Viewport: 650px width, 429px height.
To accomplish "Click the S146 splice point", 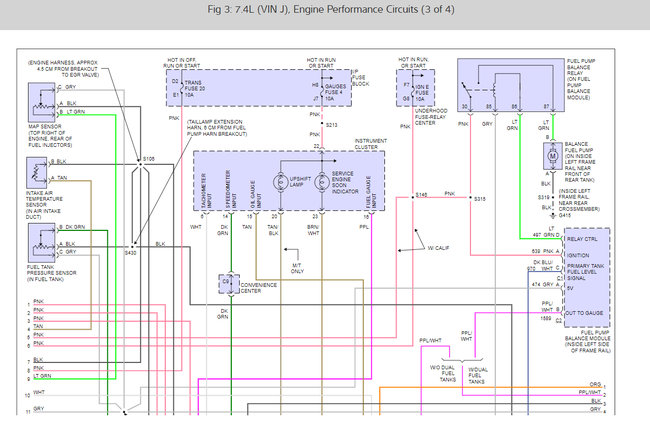I will click(x=412, y=197).
